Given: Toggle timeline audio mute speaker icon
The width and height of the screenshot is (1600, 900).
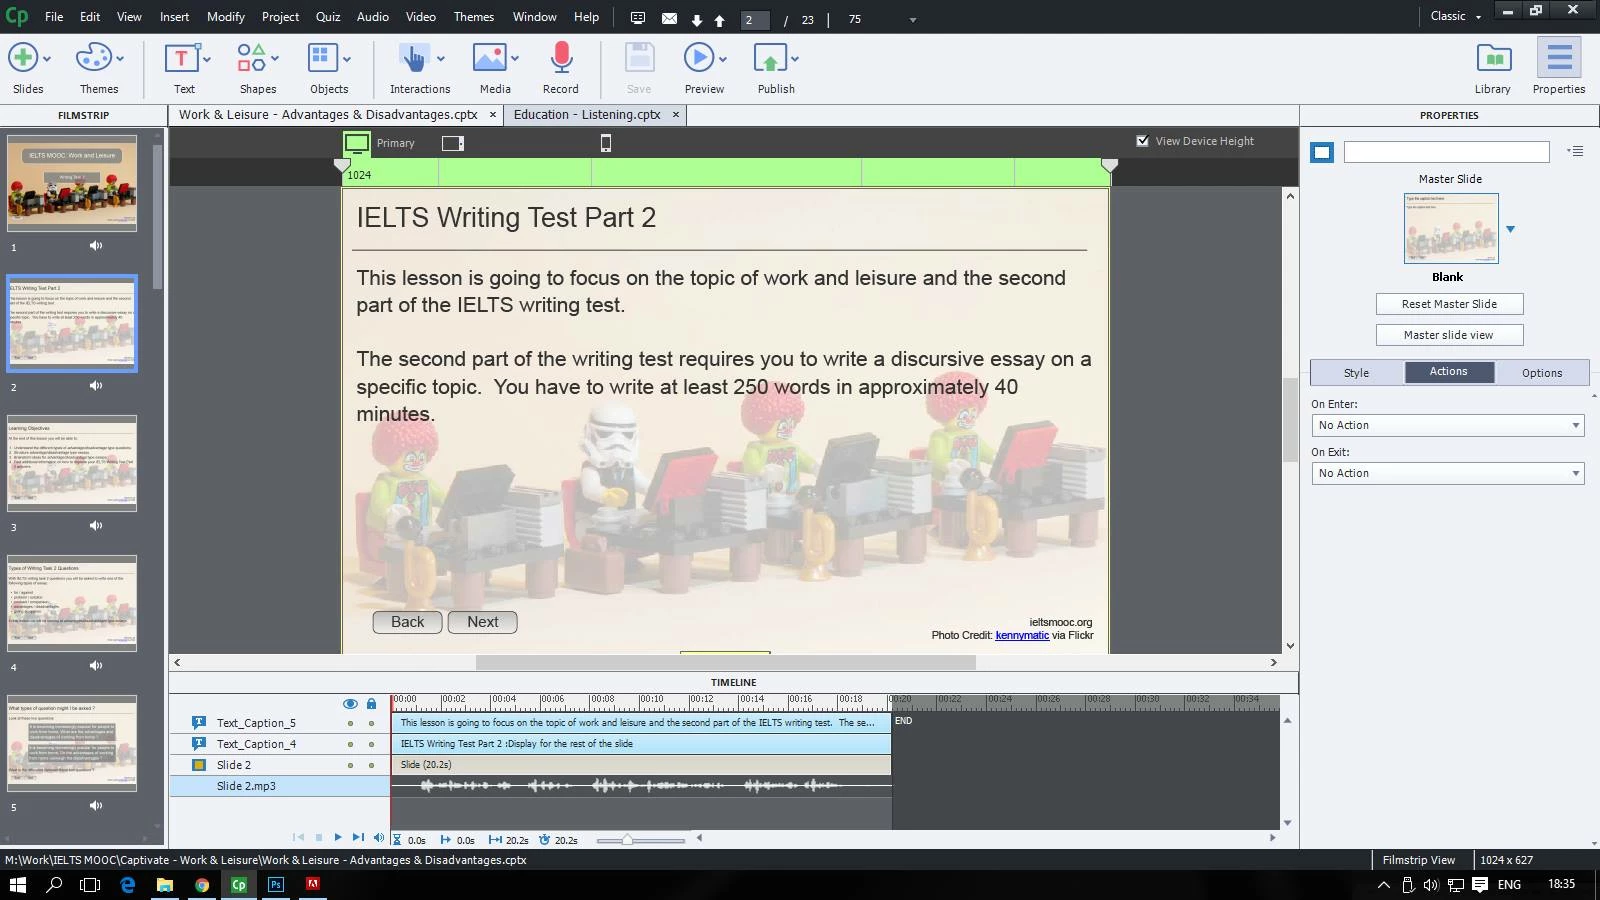Looking at the screenshot, I should point(378,838).
